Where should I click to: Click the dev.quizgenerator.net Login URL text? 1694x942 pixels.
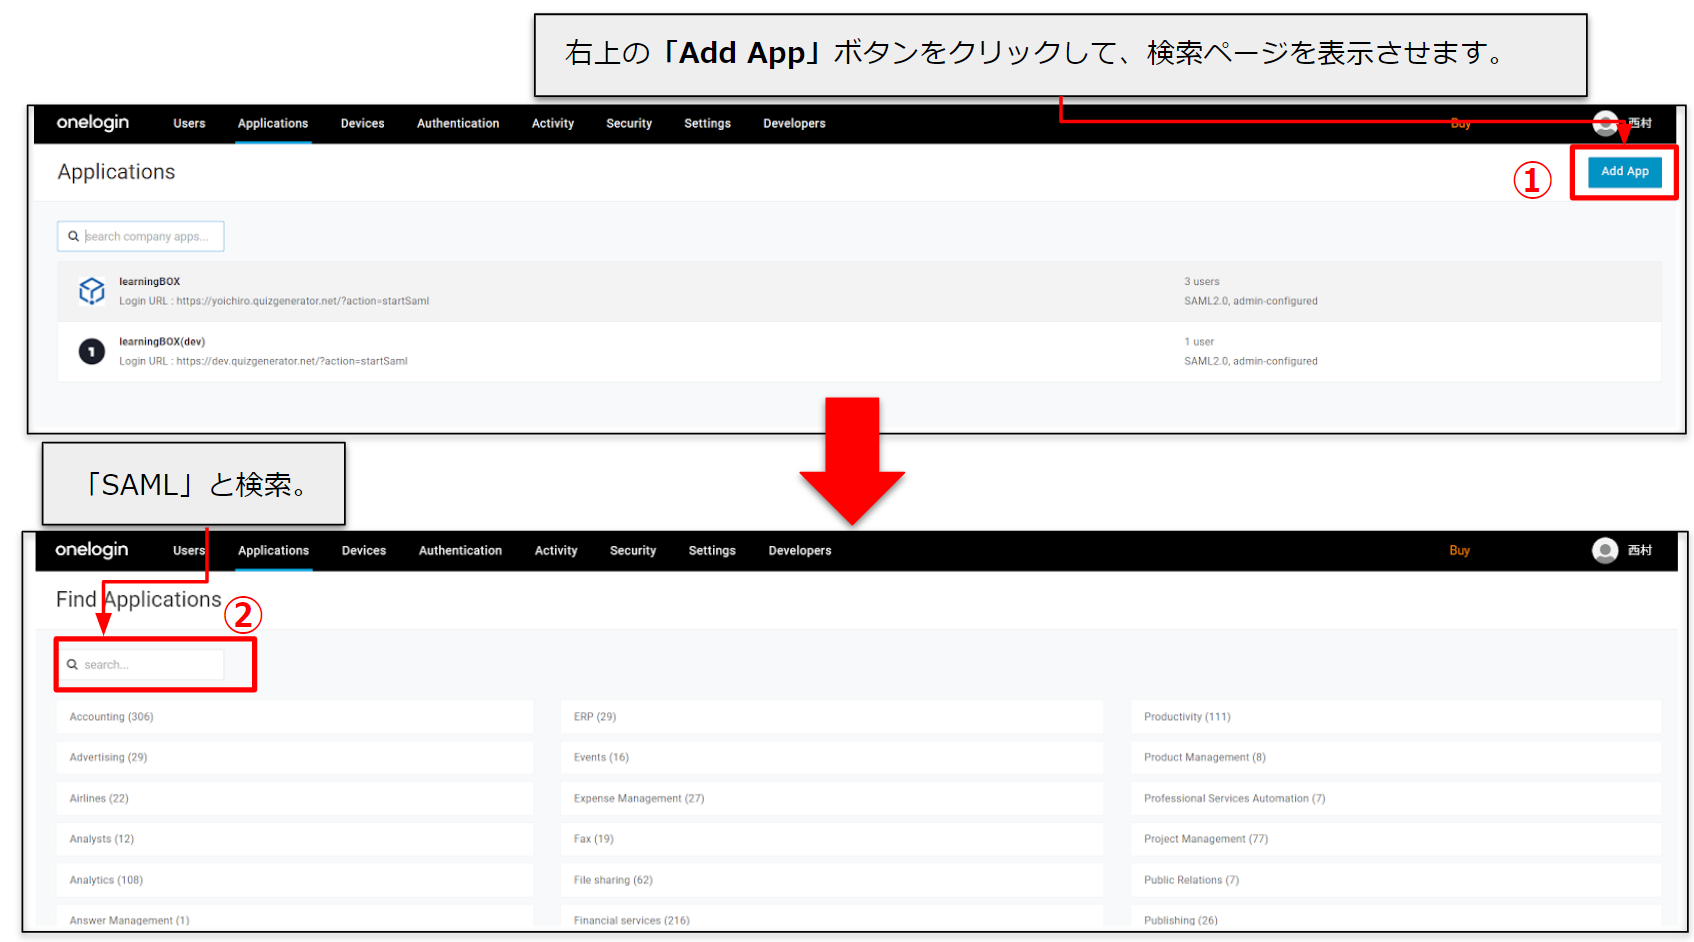point(263,361)
